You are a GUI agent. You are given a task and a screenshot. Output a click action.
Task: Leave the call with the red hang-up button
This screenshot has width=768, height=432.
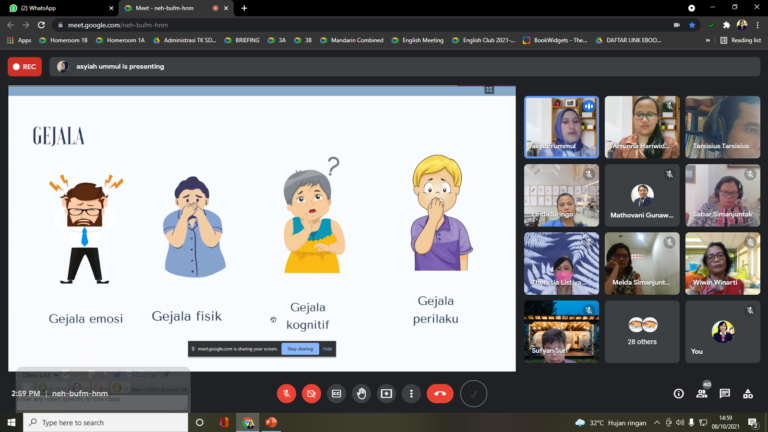(x=440, y=394)
